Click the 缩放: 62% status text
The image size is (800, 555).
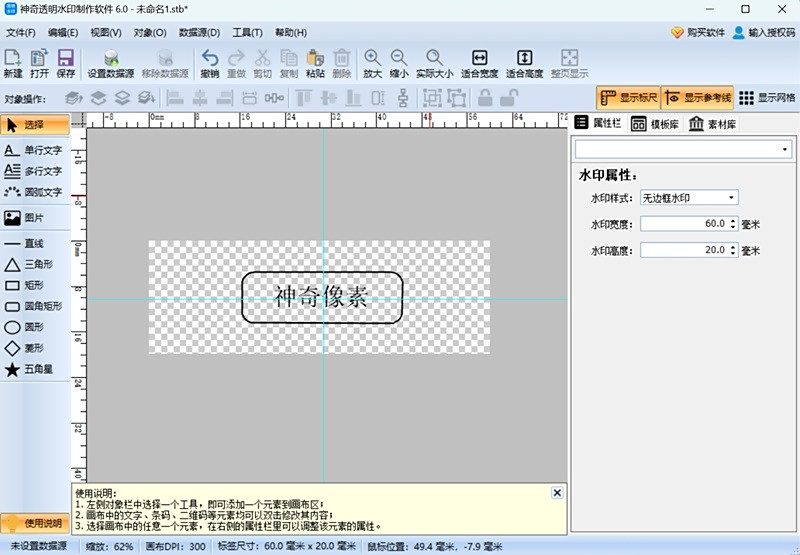pyautogui.click(x=109, y=546)
